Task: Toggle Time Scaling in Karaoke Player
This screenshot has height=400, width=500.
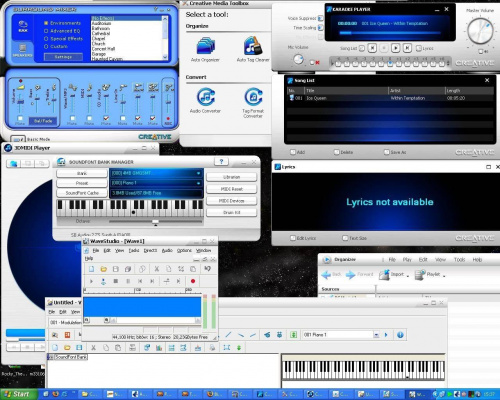Action: 320,28
